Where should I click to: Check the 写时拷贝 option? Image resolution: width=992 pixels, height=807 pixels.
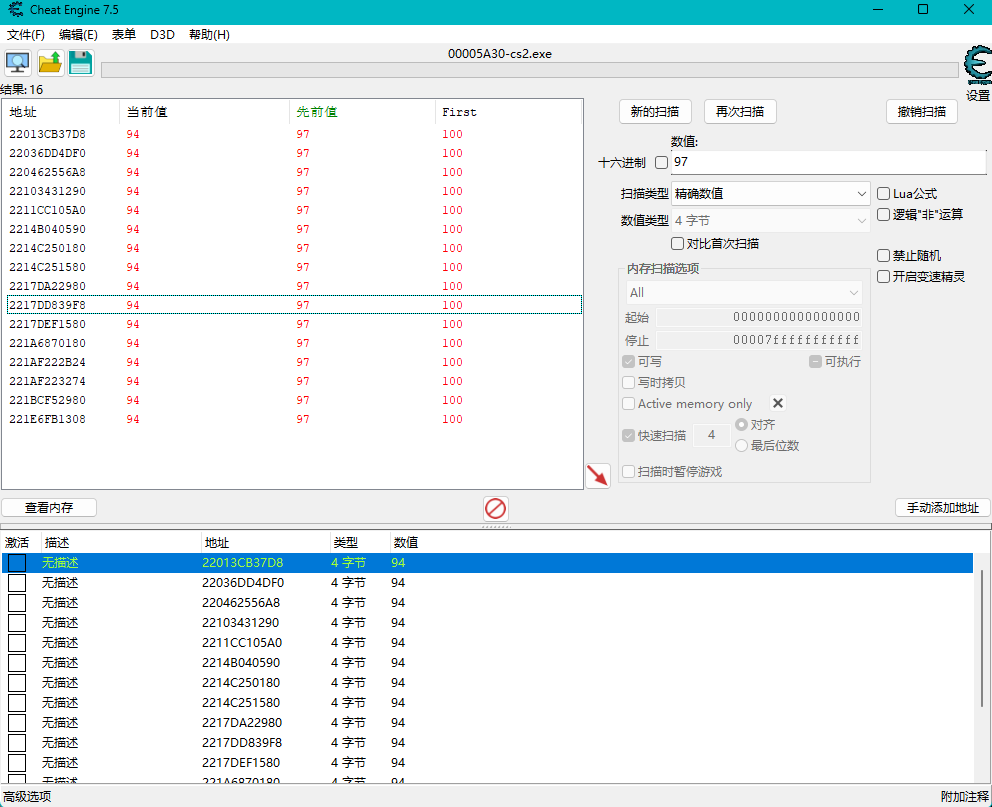(628, 383)
